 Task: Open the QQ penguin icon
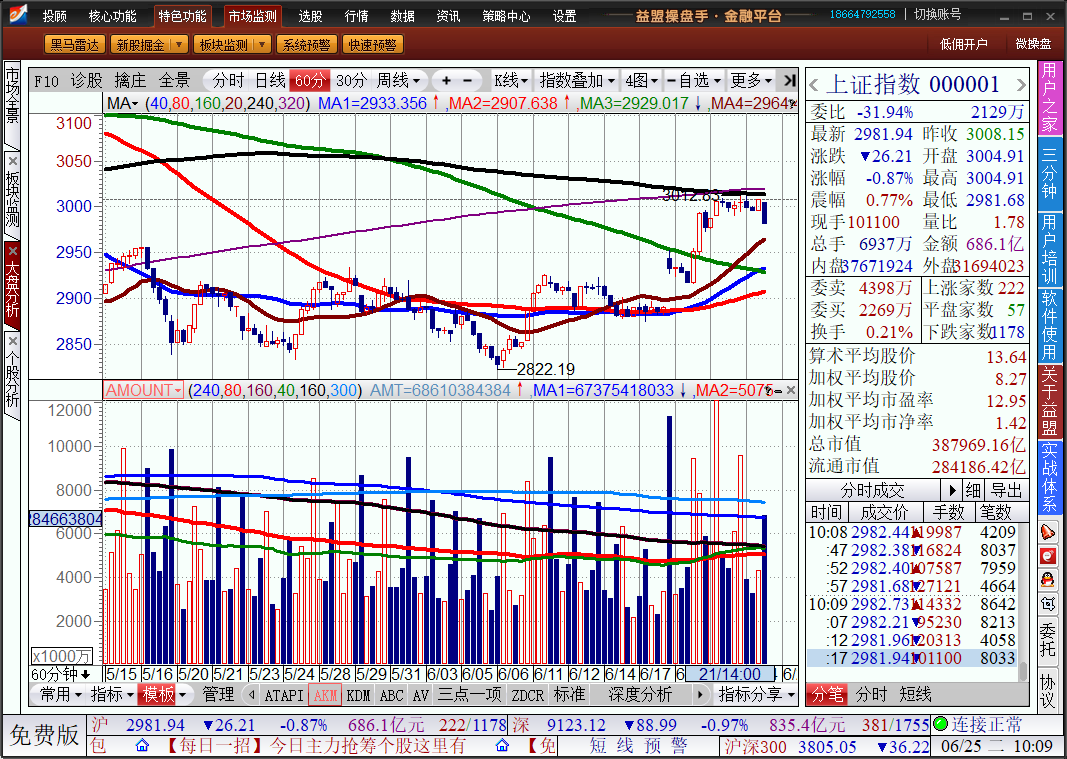[x=1048, y=579]
